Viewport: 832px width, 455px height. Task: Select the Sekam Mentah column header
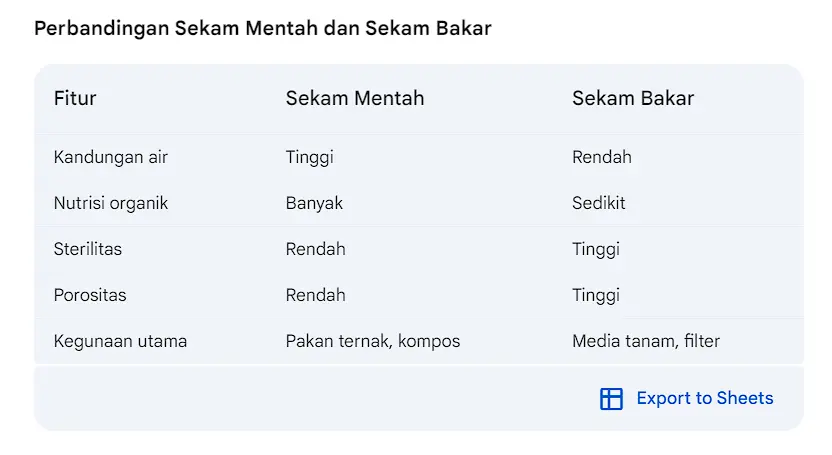click(x=355, y=99)
